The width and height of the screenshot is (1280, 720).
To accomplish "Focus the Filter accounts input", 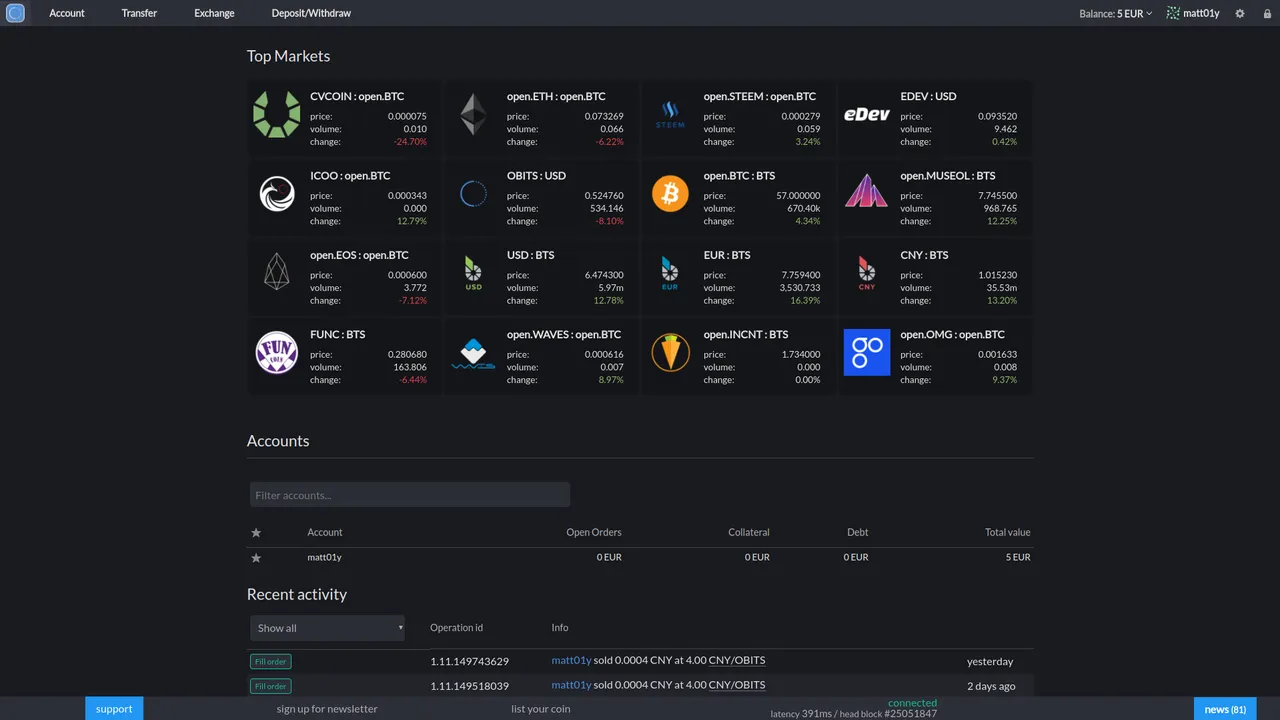I will coord(410,495).
